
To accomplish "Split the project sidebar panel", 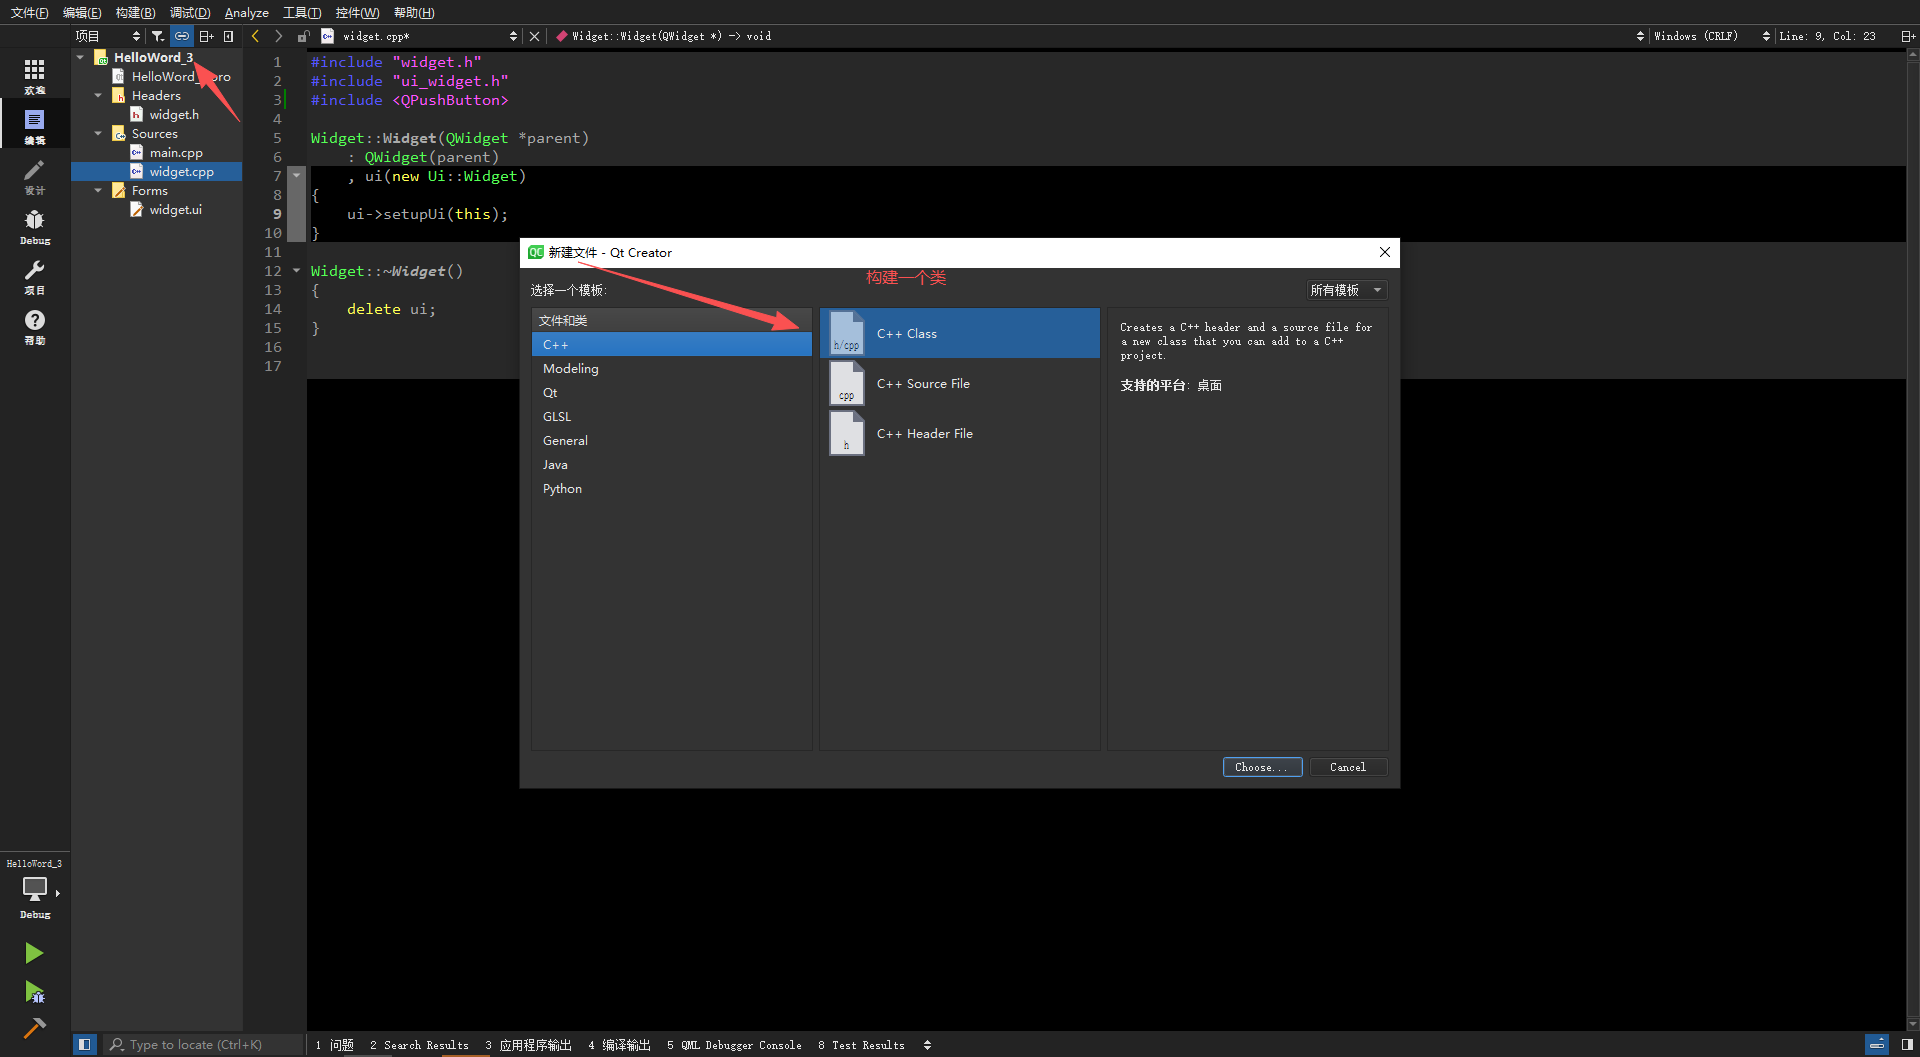I will click(x=206, y=36).
